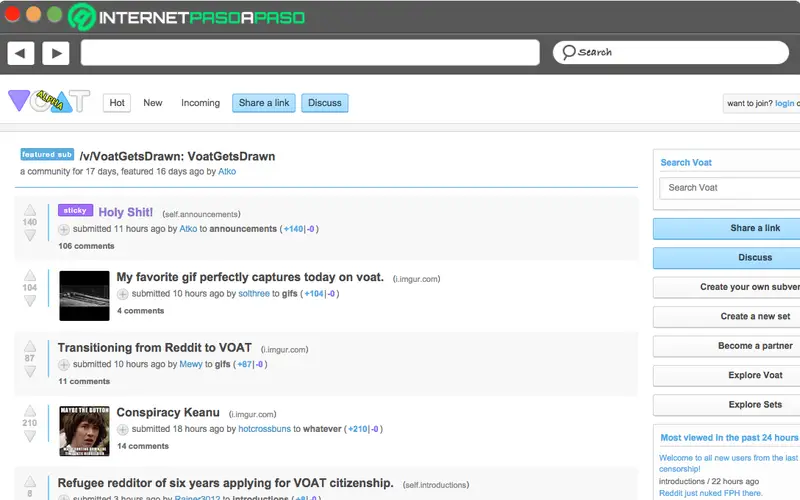Click Create a new set button

click(727, 316)
